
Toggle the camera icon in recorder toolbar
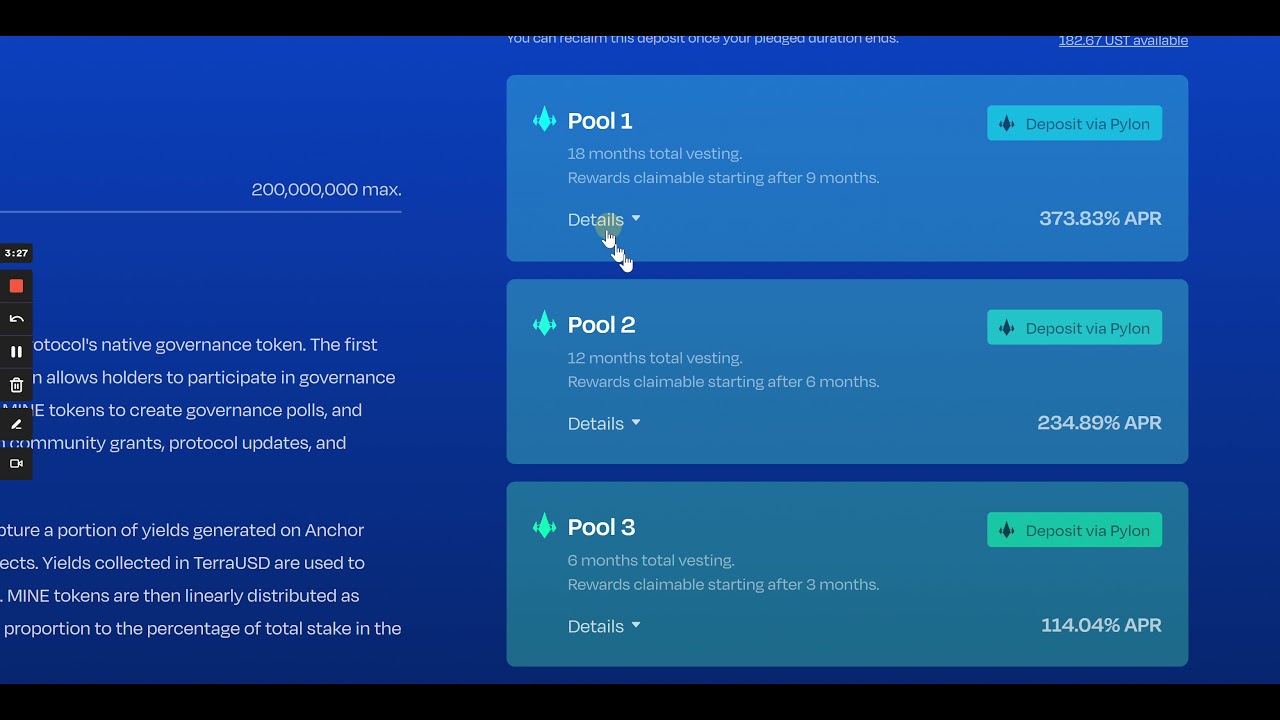click(16, 463)
